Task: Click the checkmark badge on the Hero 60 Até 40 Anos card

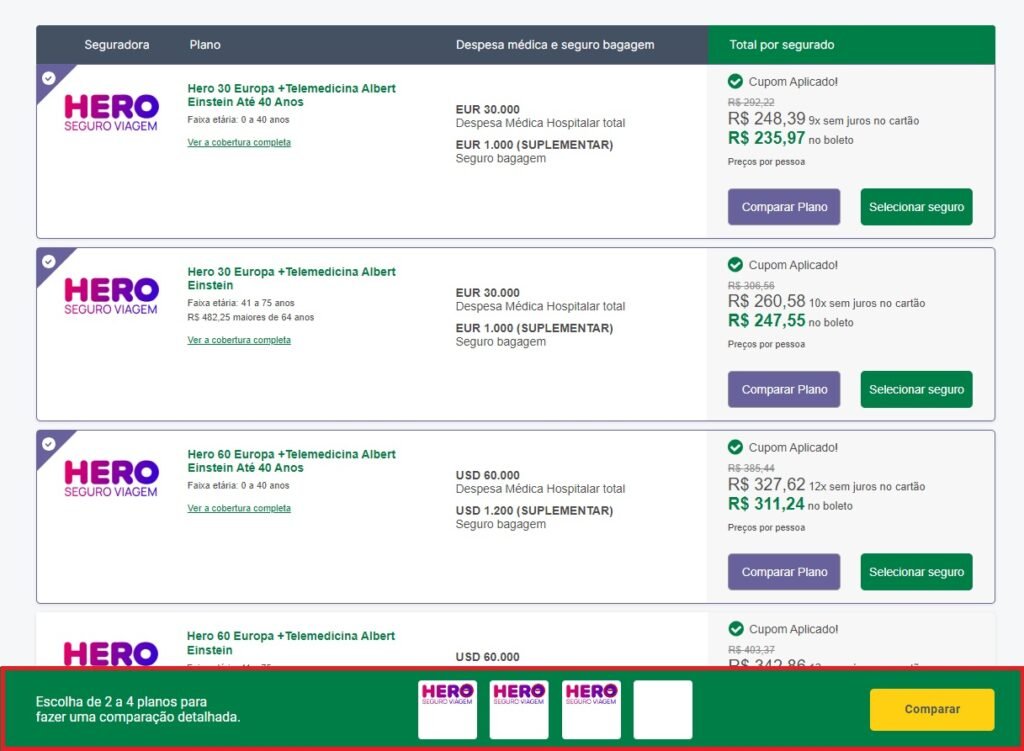Action: point(48,444)
